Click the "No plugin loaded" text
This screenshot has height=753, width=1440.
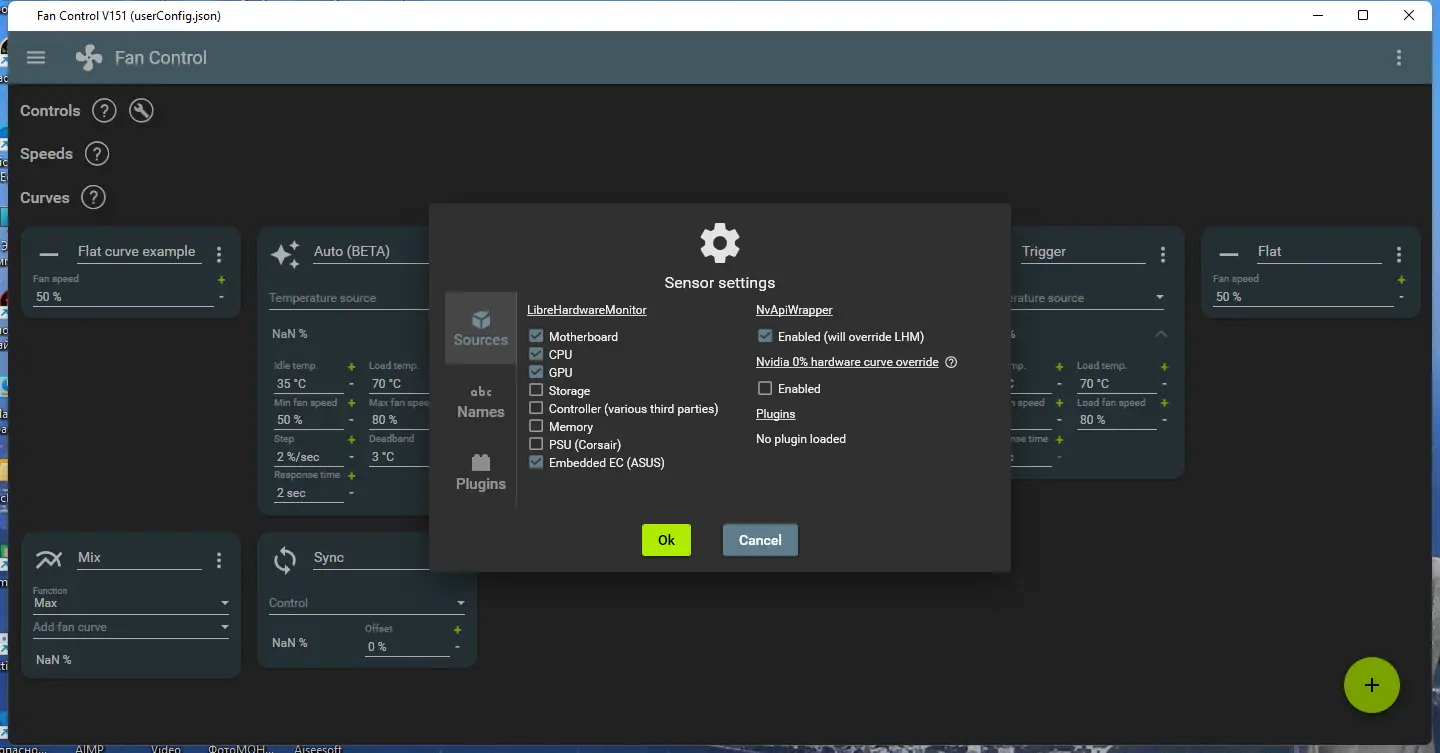pos(801,439)
